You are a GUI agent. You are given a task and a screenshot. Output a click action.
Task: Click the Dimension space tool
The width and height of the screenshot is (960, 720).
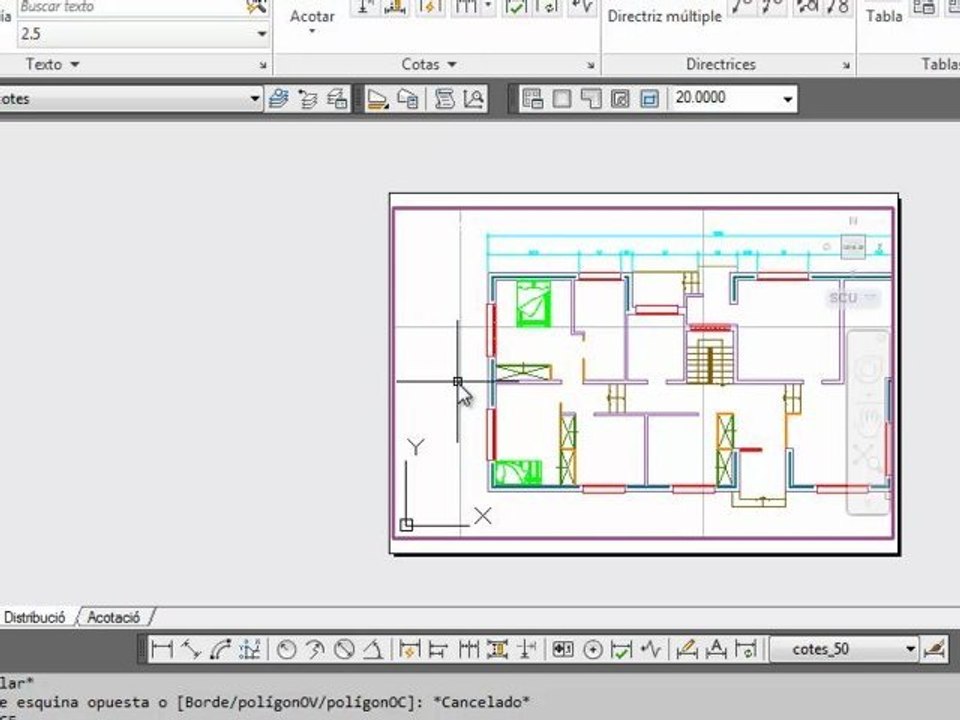click(498, 649)
